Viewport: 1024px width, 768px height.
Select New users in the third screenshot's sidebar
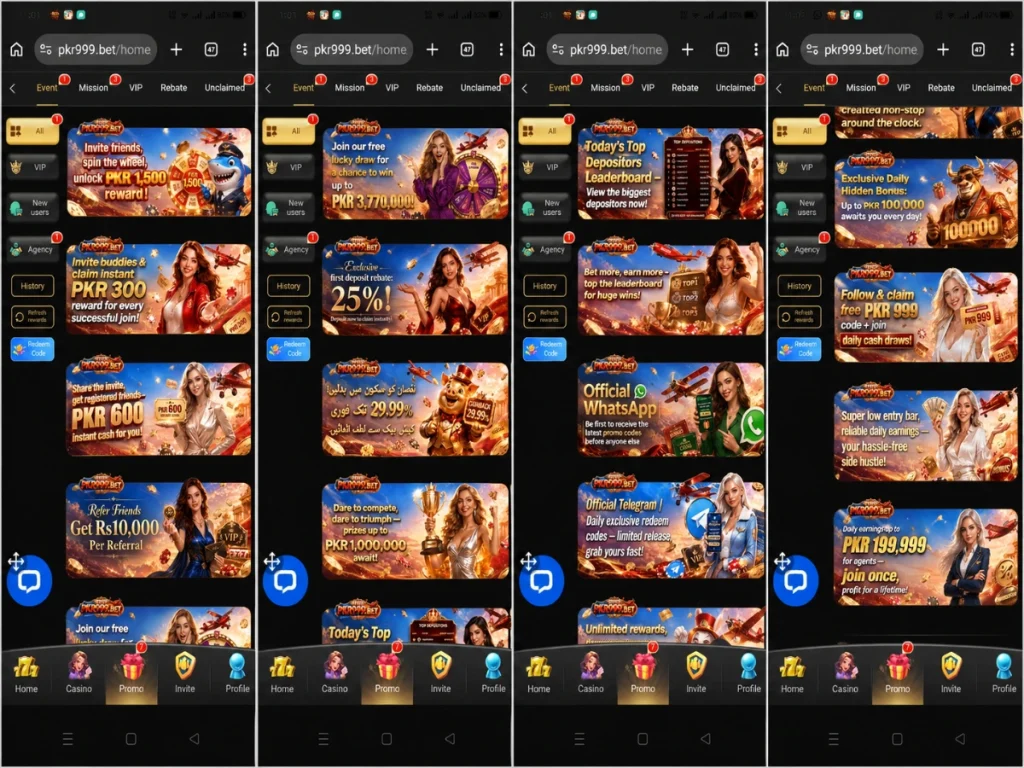(544, 208)
